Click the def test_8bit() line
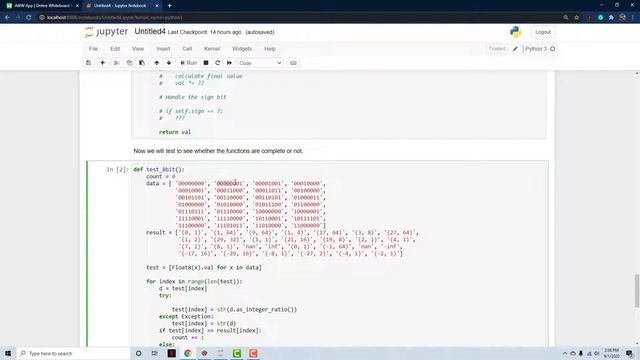The height and width of the screenshot is (360, 640). point(159,169)
